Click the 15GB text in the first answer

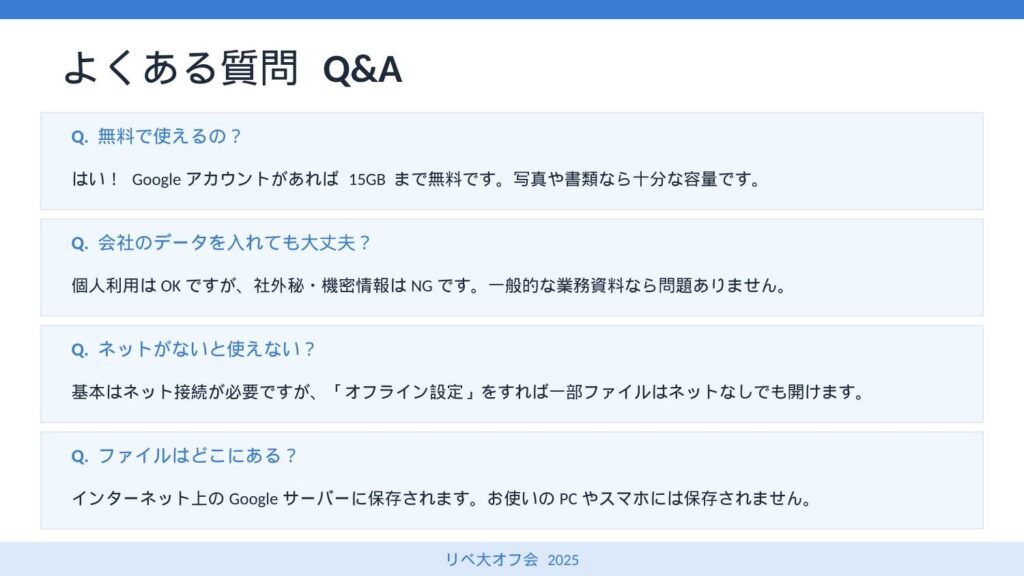pos(365,180)
